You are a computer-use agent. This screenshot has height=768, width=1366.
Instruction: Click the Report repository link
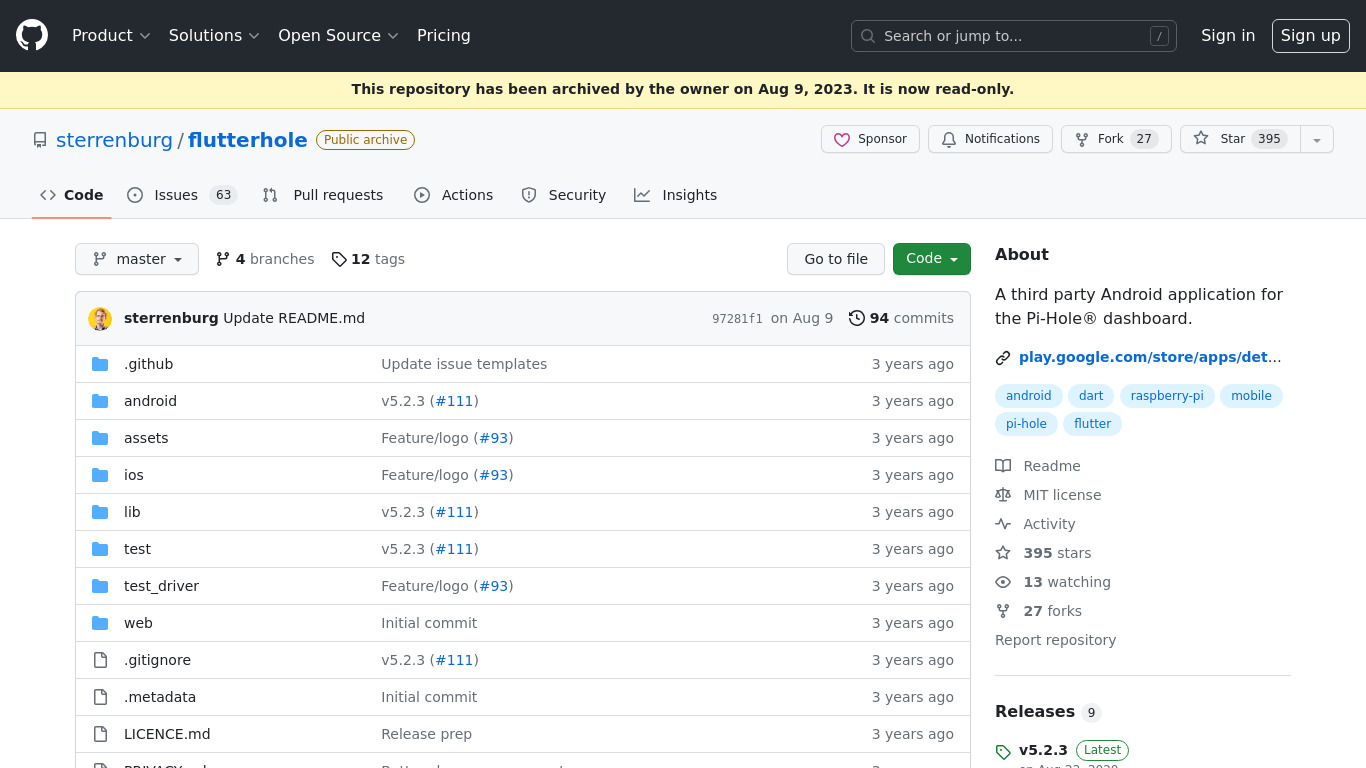pos(1055,640)
